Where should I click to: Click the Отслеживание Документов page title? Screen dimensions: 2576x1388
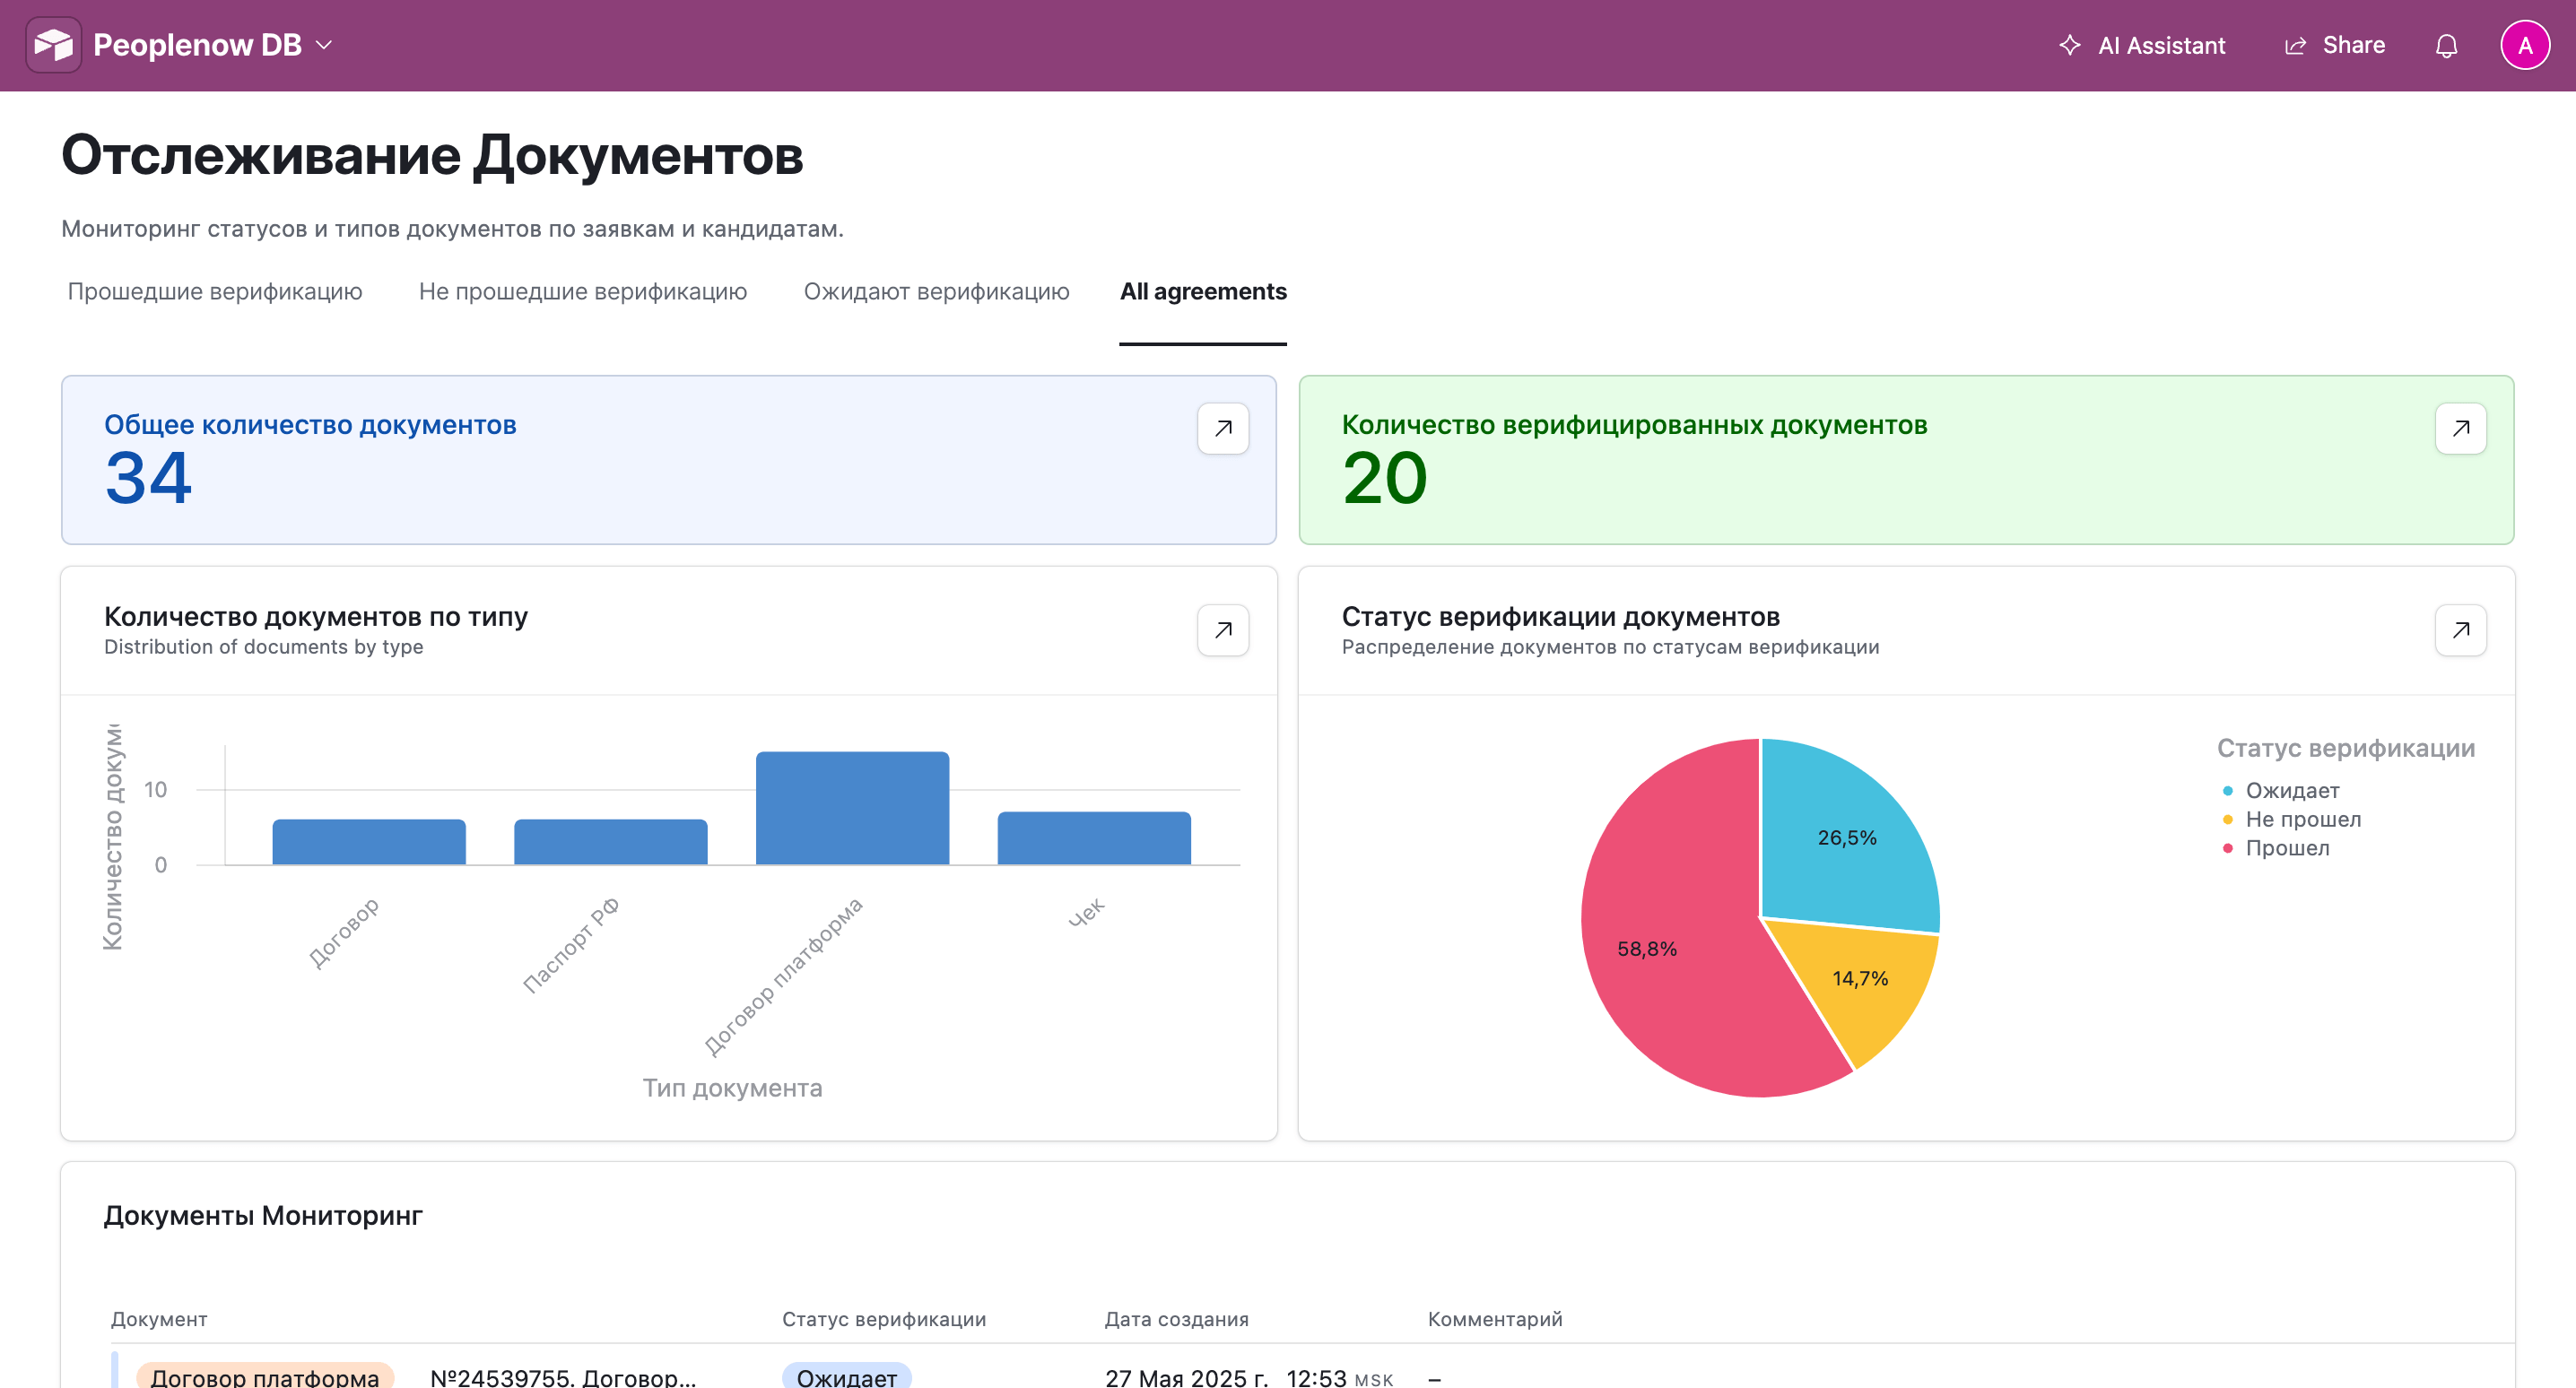click(432, 156)
